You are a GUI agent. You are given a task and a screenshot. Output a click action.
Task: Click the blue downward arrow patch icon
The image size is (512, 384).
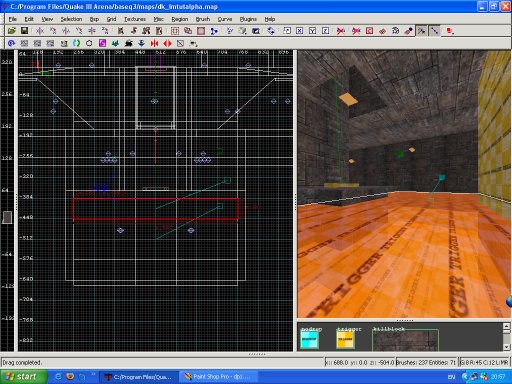(x=141, y=43)
